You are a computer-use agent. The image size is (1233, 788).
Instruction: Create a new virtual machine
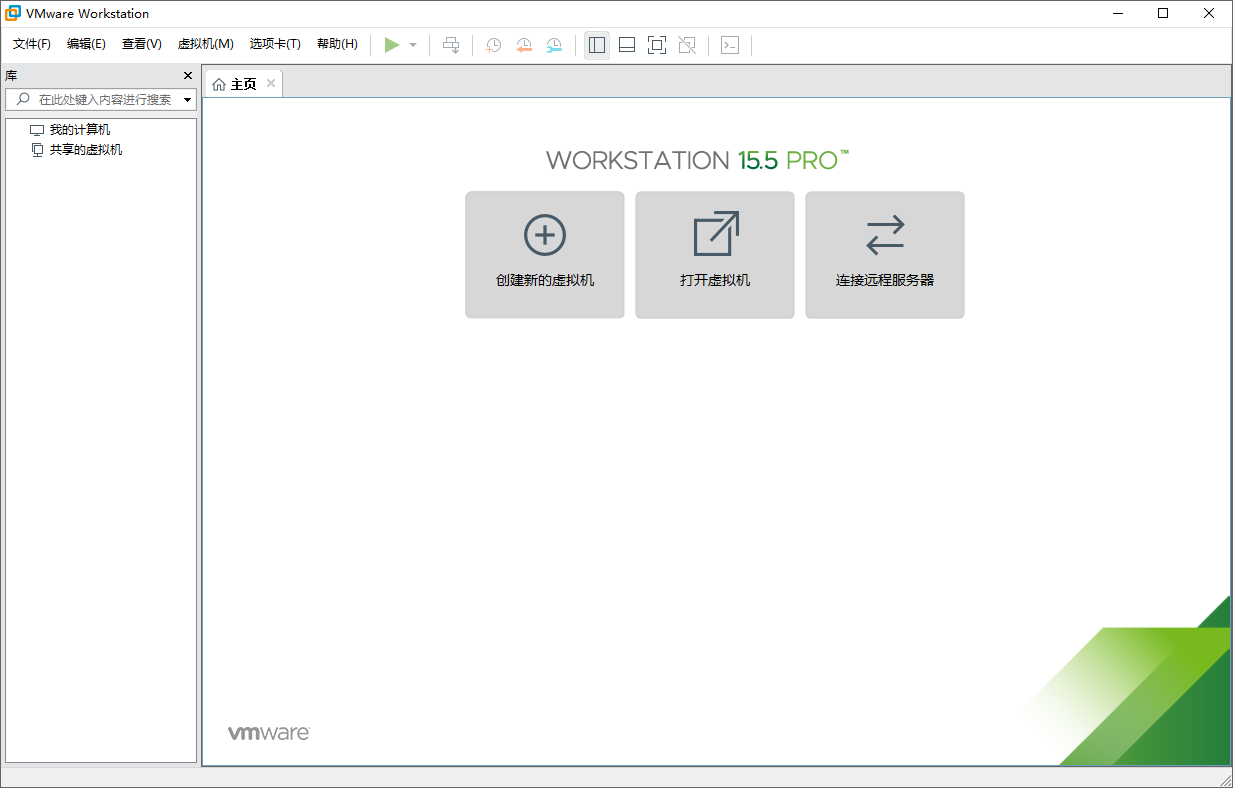point(544,254)
